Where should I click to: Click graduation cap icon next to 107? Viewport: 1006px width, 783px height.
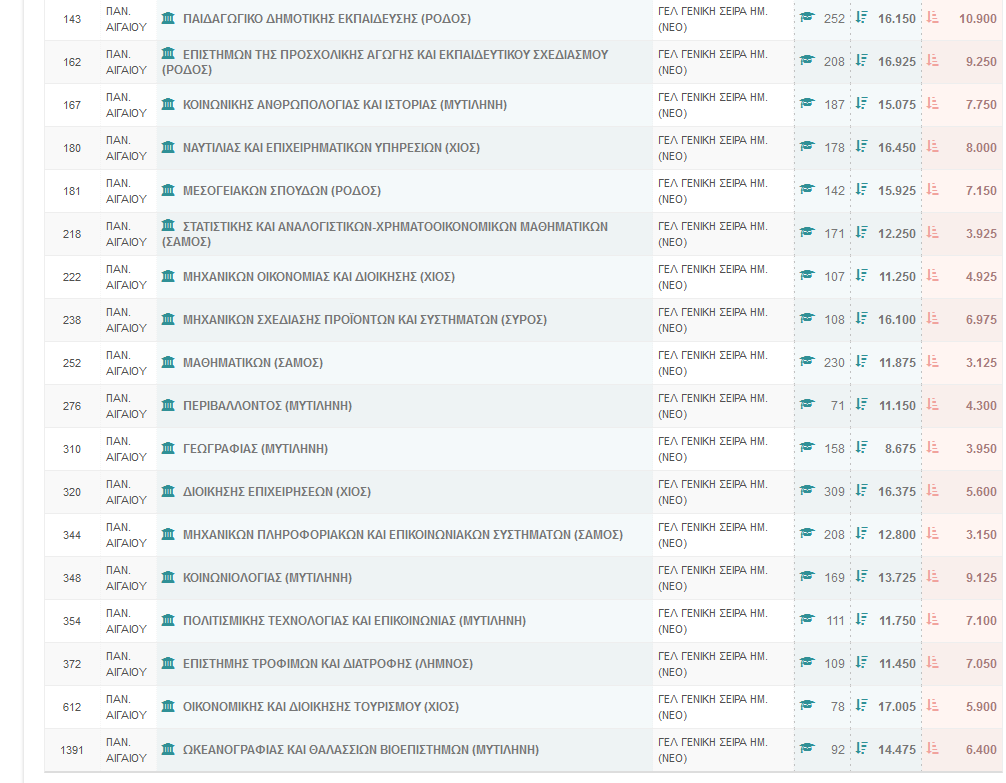click(x=807, y=275)
